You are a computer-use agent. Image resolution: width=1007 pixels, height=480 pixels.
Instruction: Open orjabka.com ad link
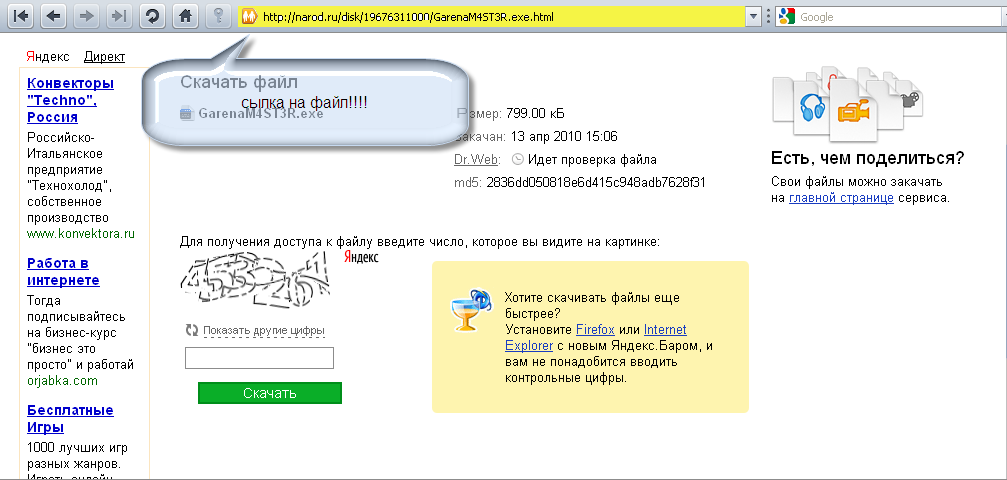point(62,381)
